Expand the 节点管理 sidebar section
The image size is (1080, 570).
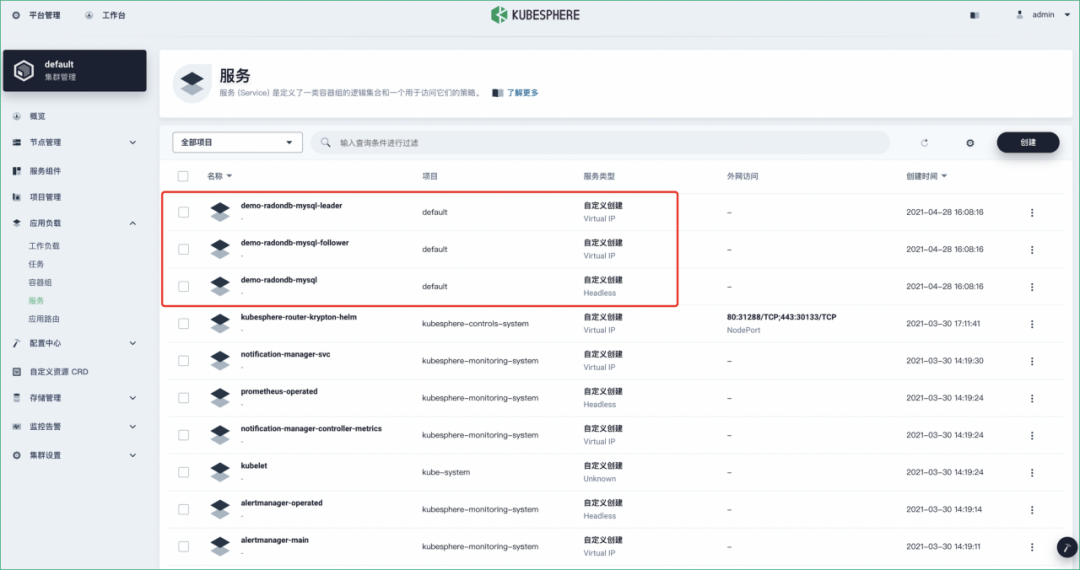tap(74, 142)
